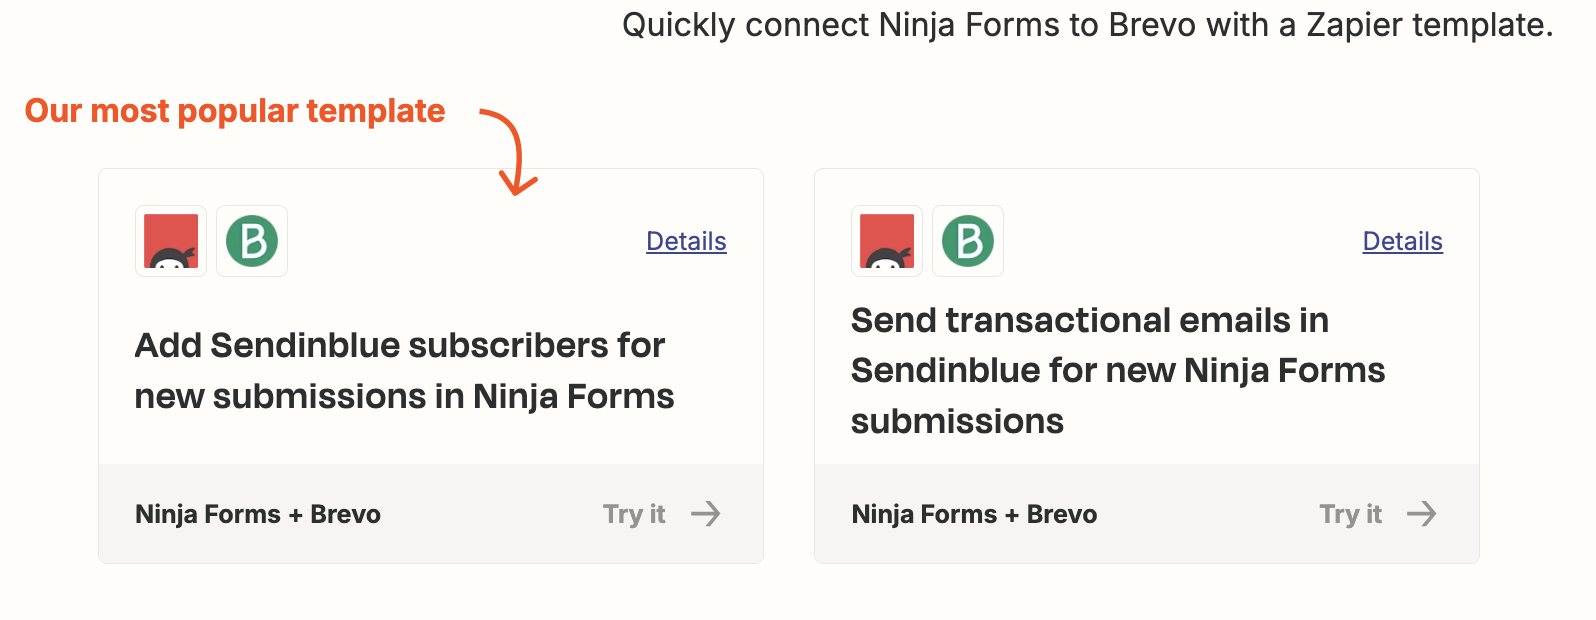Click the 'Our most popular template' orange label
The height and width of the screenshot is (620, 1596).
(235, 111)
